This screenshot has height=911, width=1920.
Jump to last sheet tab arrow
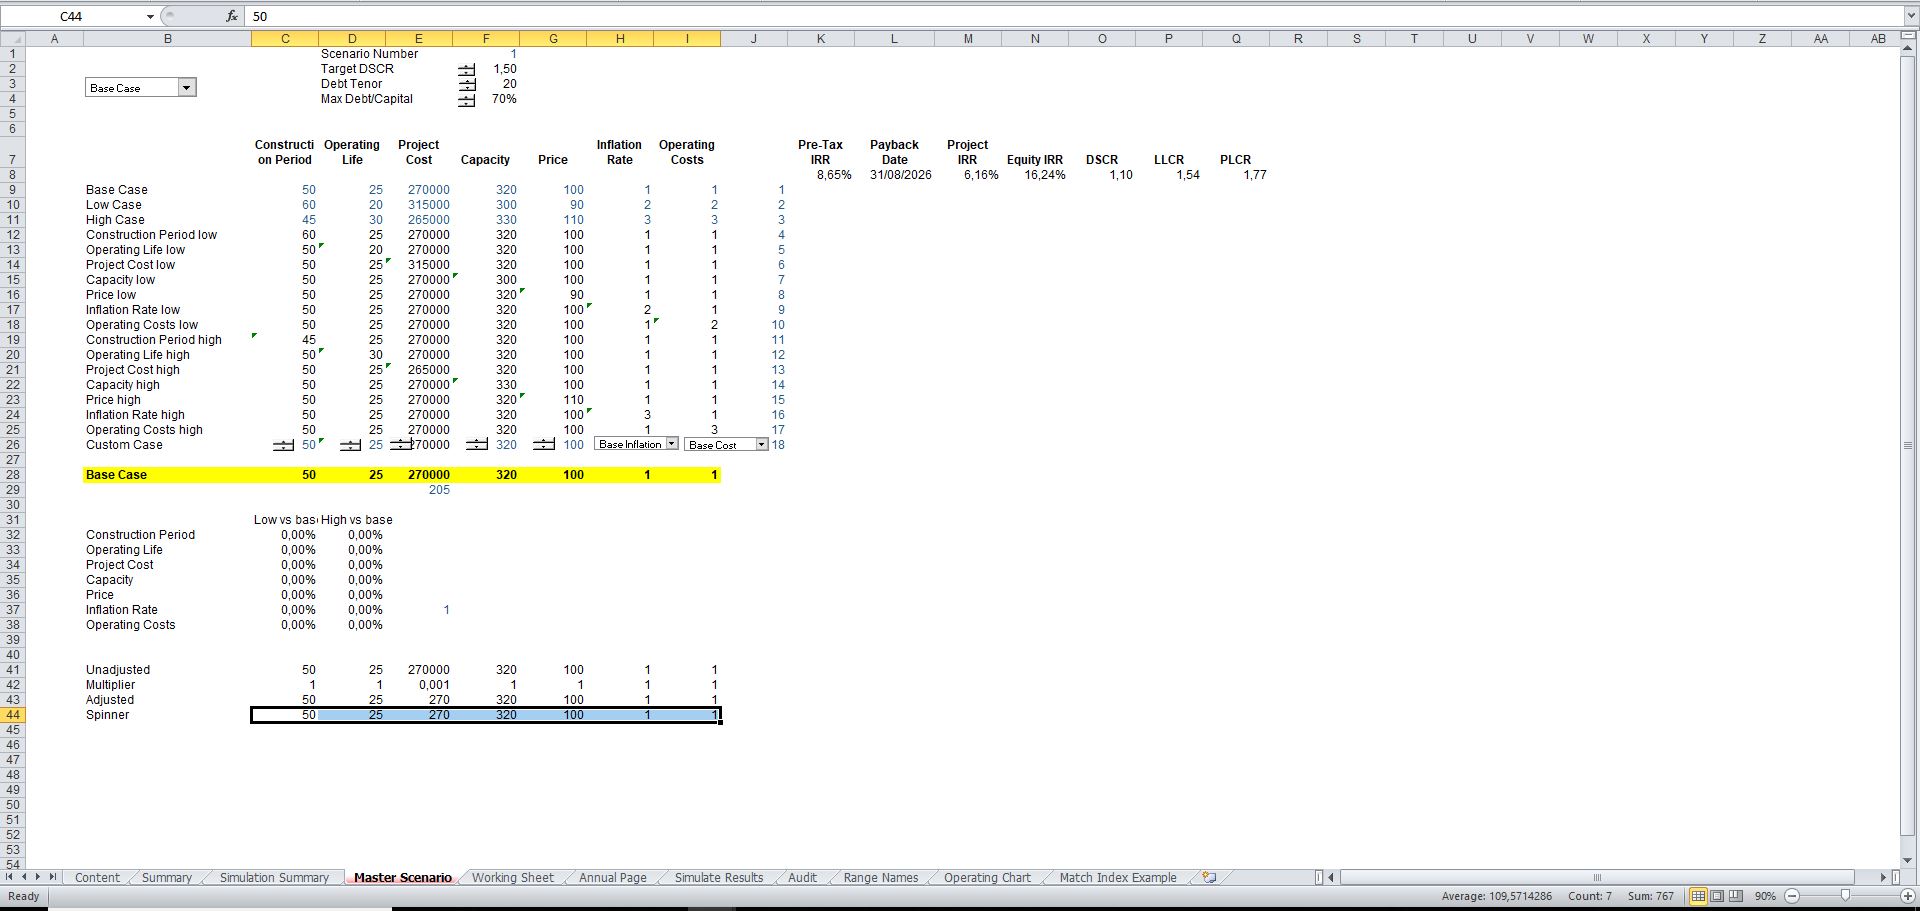click(53, 877)
